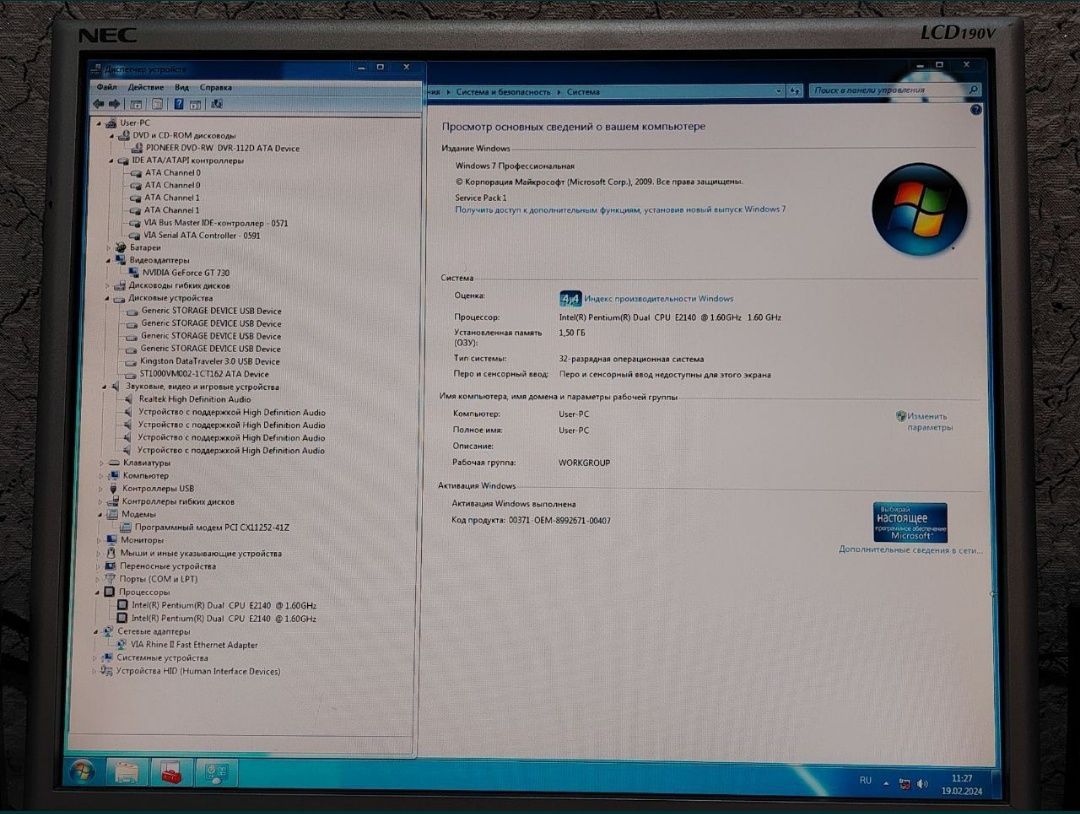Click the Система breadcrumb
This screenshot has width=1080, height=814.
point(583,92)
